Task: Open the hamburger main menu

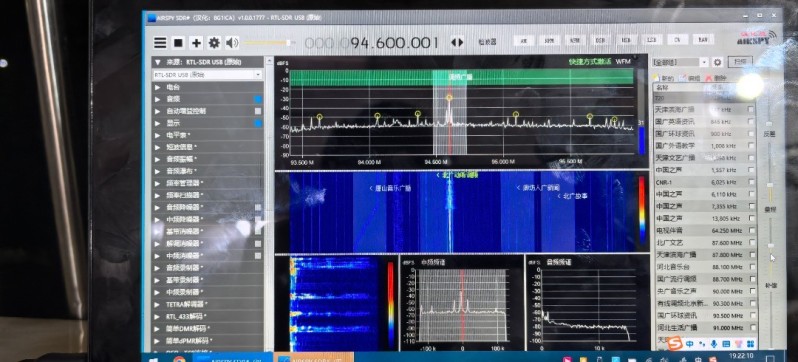Action: tap(160, 43)
